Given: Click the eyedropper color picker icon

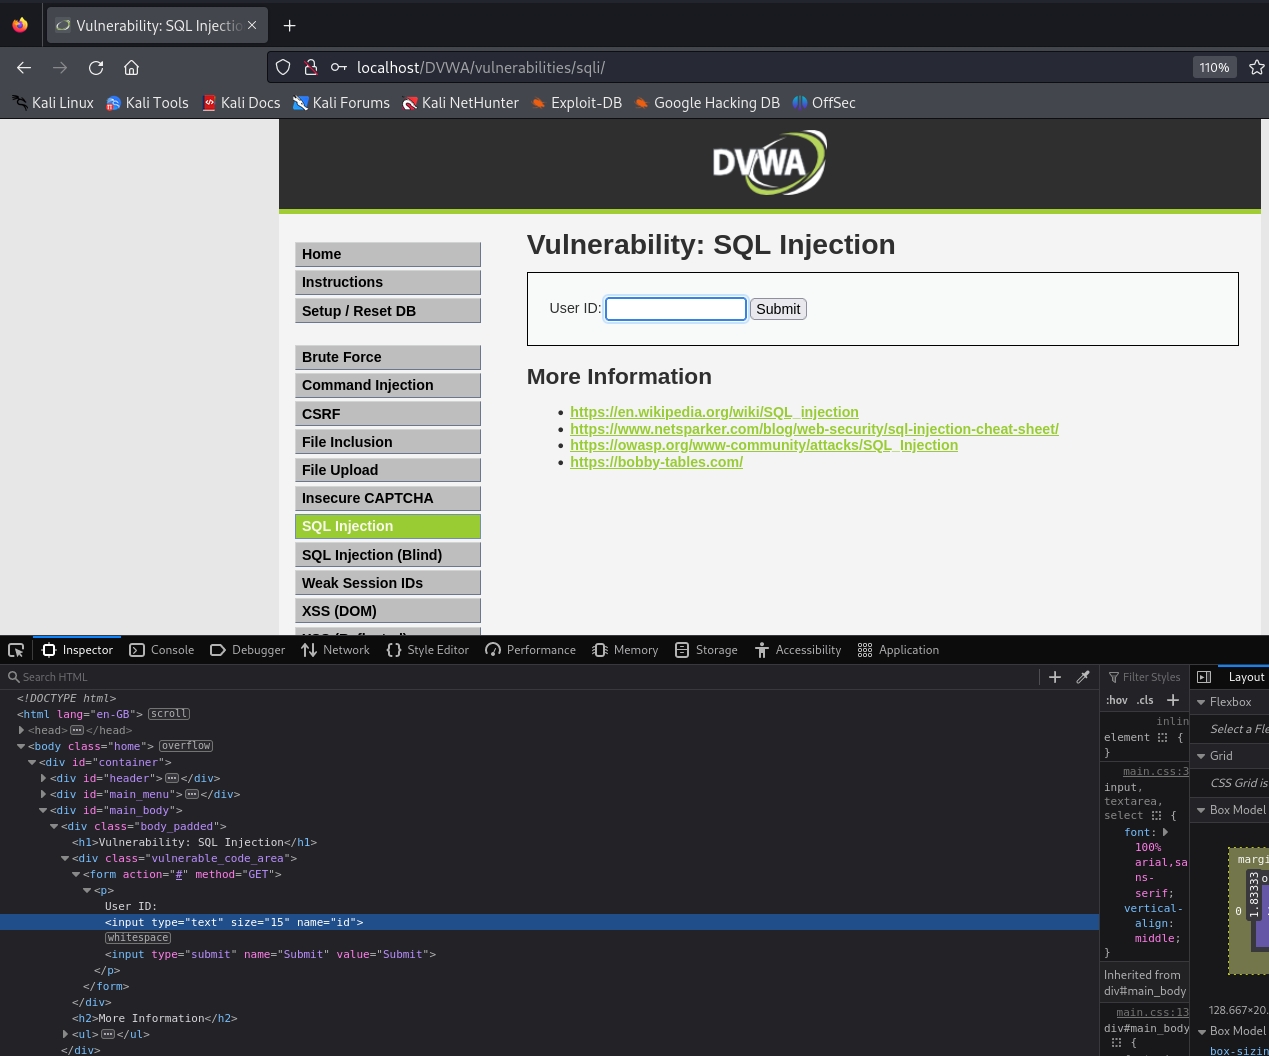Looking at the screenshot, I should click(x=1082, y=677).
